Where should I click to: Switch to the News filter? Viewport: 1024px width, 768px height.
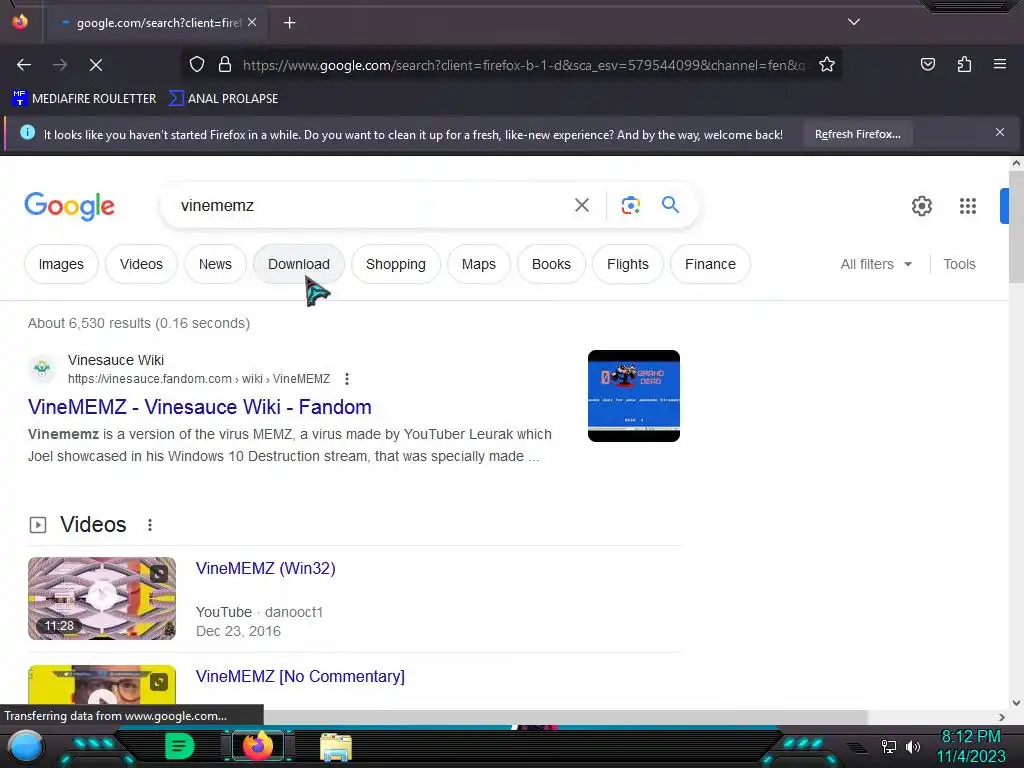pyautogui.click(x=216, y=264)
